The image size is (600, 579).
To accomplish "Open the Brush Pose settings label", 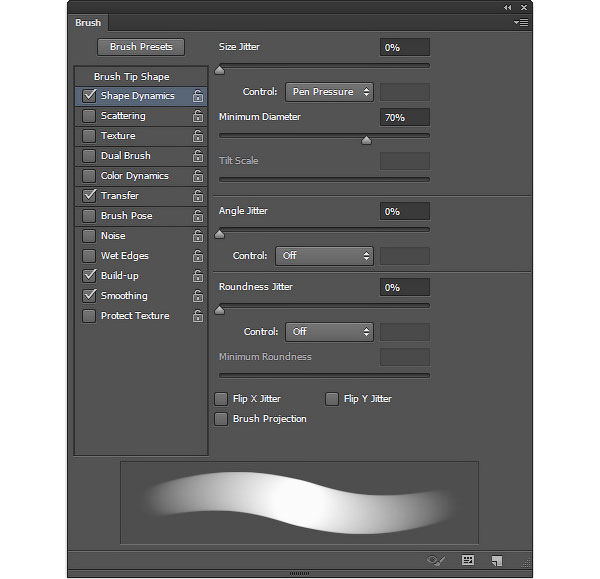I will pos(126,216).
